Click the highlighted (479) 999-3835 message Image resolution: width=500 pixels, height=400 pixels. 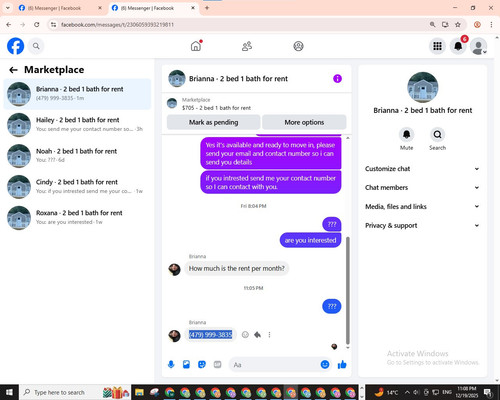pyautogui.click(x=210, y=335)
